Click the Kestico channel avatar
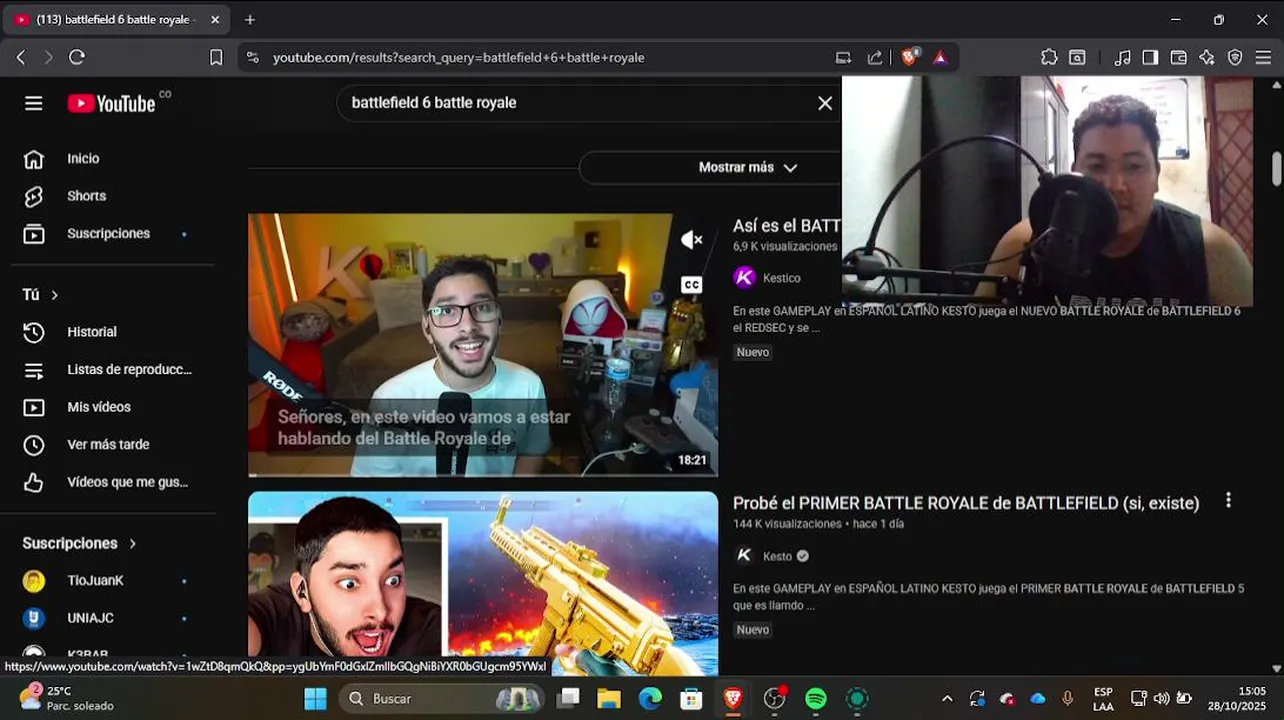Screen dimensions: 1284x720 [744, 277]
